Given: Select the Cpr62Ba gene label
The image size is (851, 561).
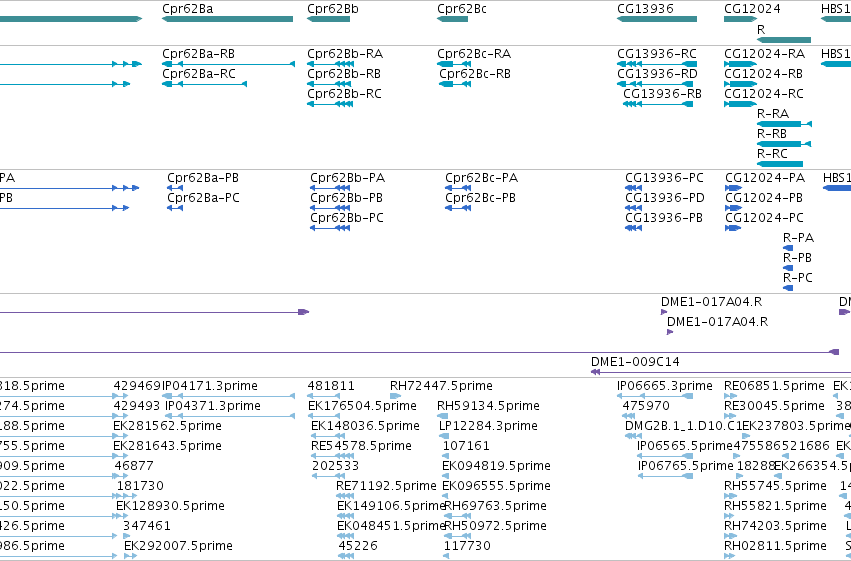Looking at the screenshot, I should click(x=187, y=9).
